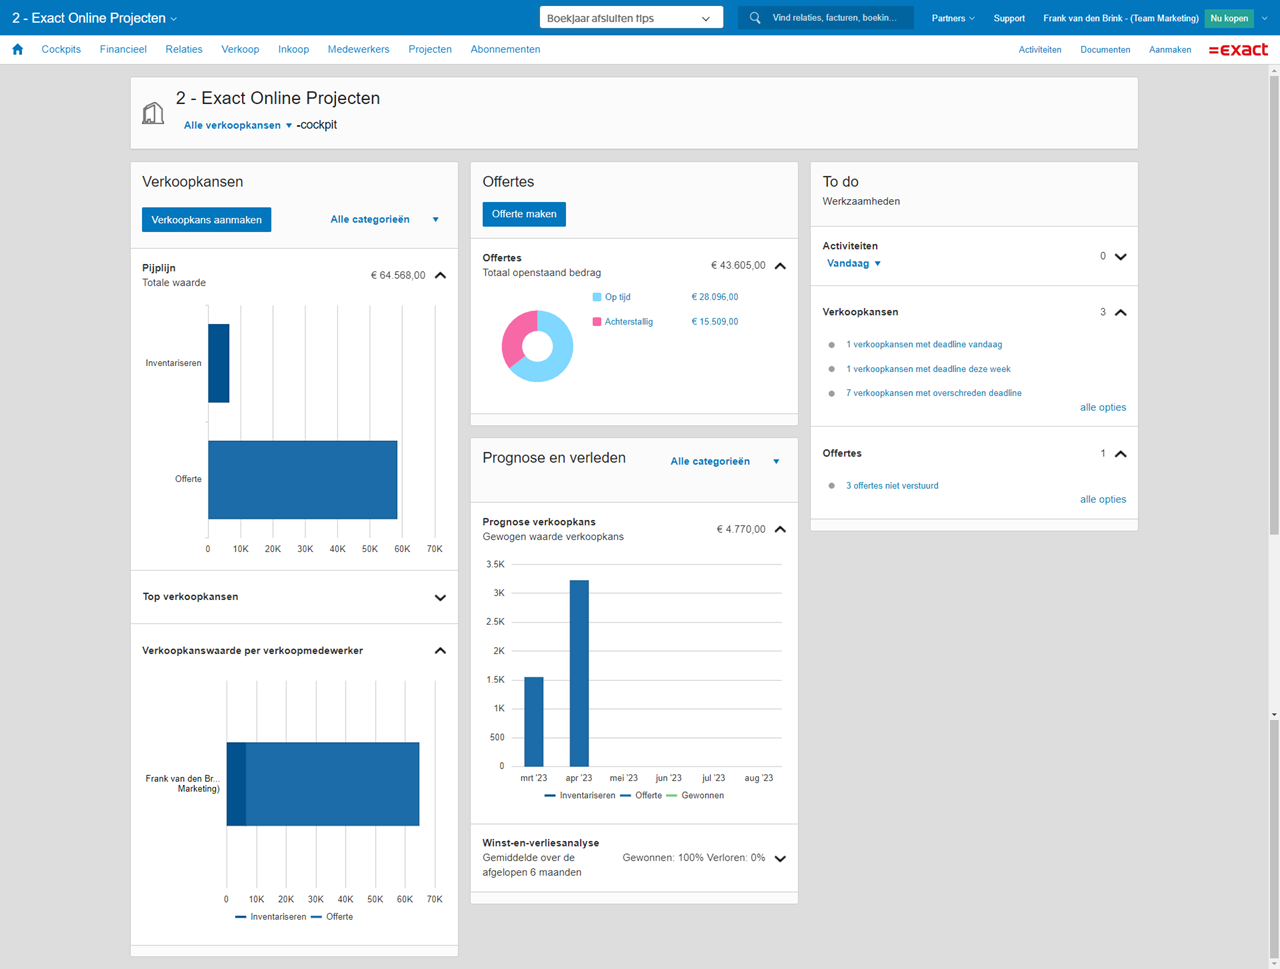Viewport: 1280px width, 969px height.
Task: Collapse the Prognose verkoopkans chevron
Action: point(780,529)
